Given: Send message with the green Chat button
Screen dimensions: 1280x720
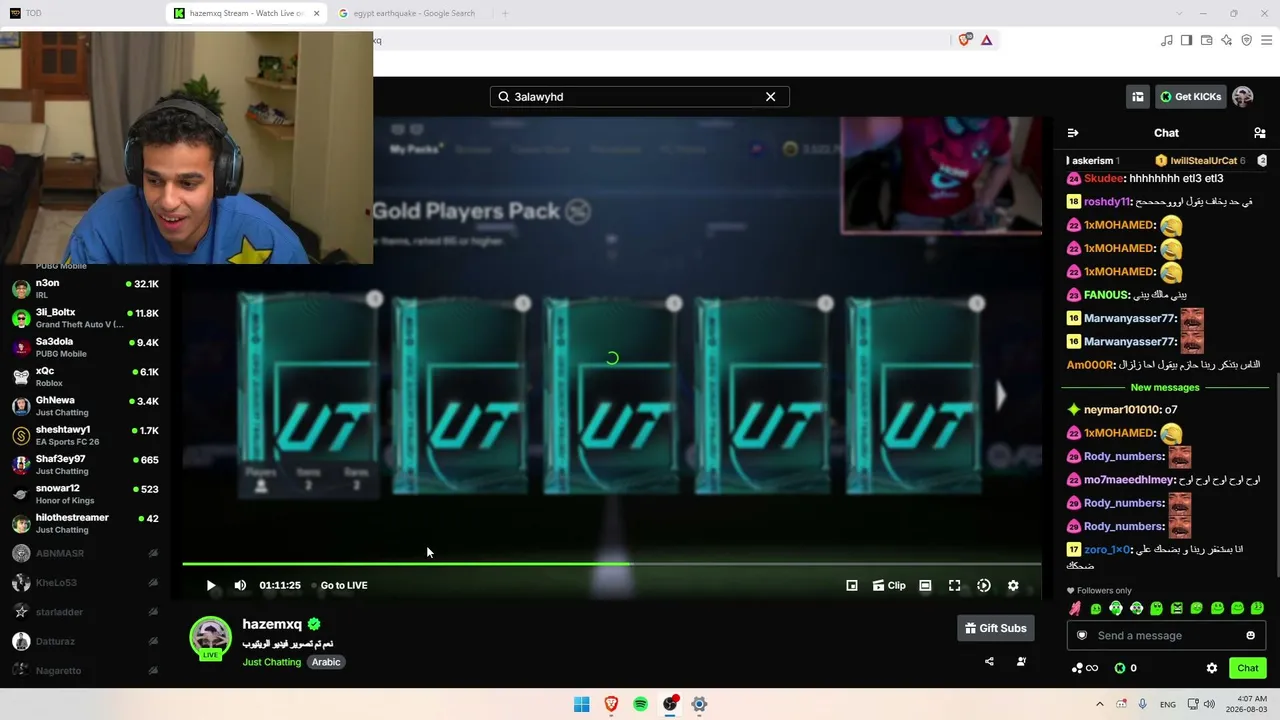Looking at the screenshot, I should click(1248, 668).
